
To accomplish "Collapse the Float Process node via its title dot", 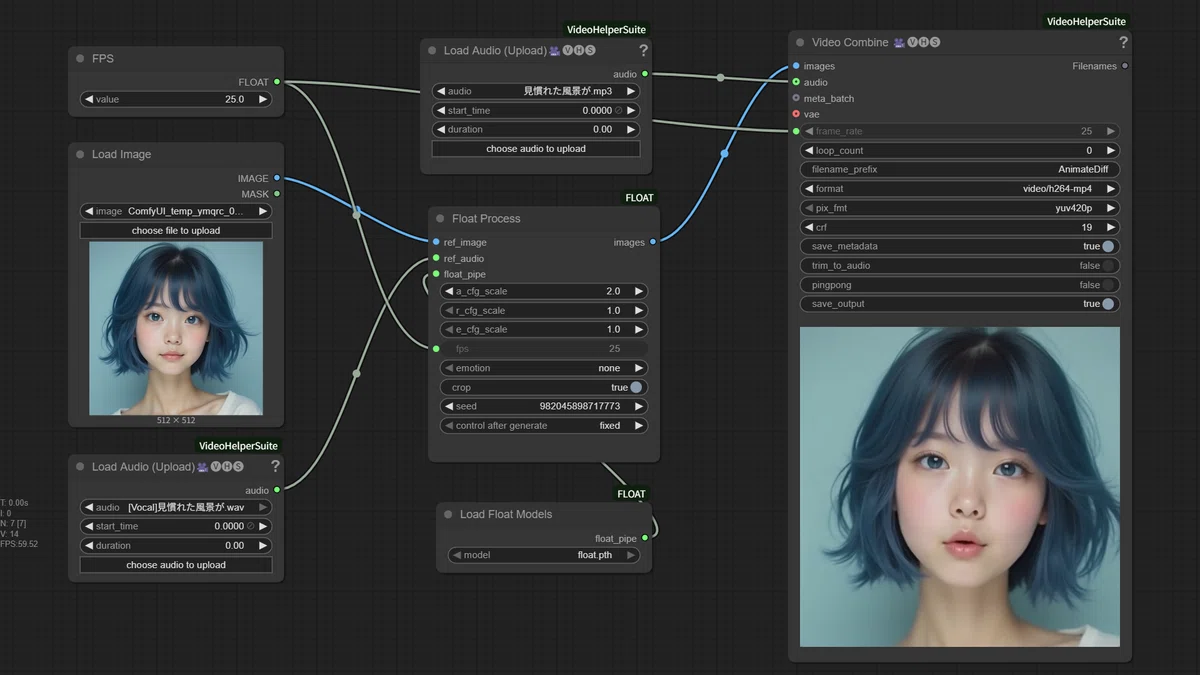I will (x=440, y=219).
